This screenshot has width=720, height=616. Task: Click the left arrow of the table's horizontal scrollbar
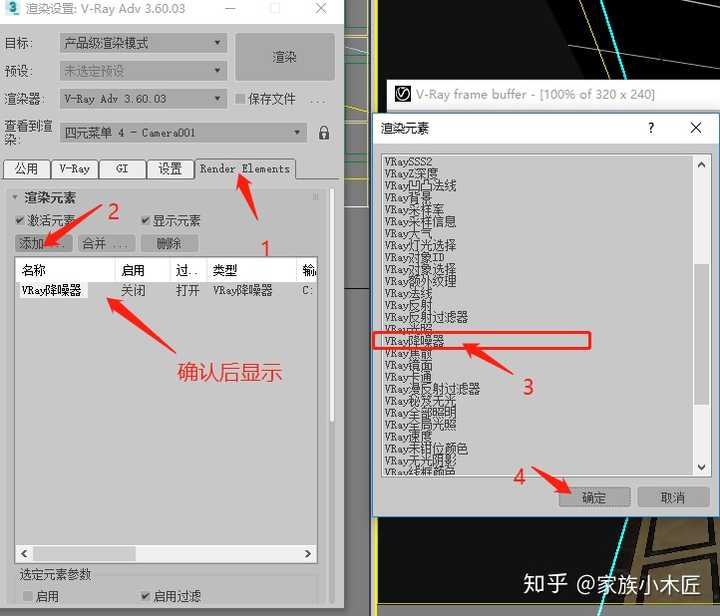pyautogui.click(x=24, y=554)
